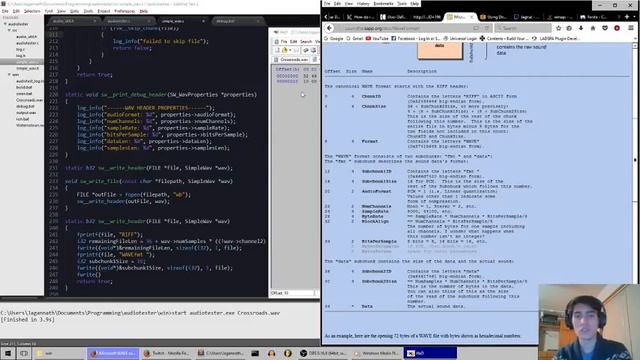Open debug.bat in the sidebar
The image size is (640, 360).
(x=25, y=107)
